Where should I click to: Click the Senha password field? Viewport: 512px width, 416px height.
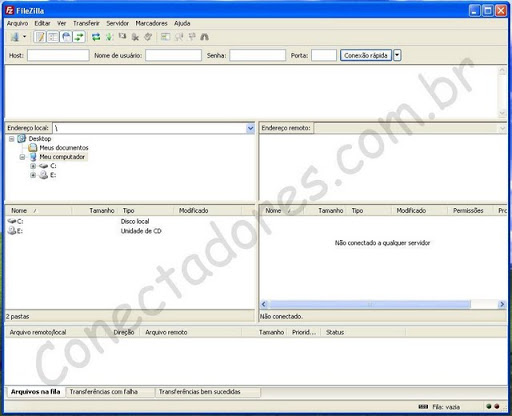(x=257, y=55)
